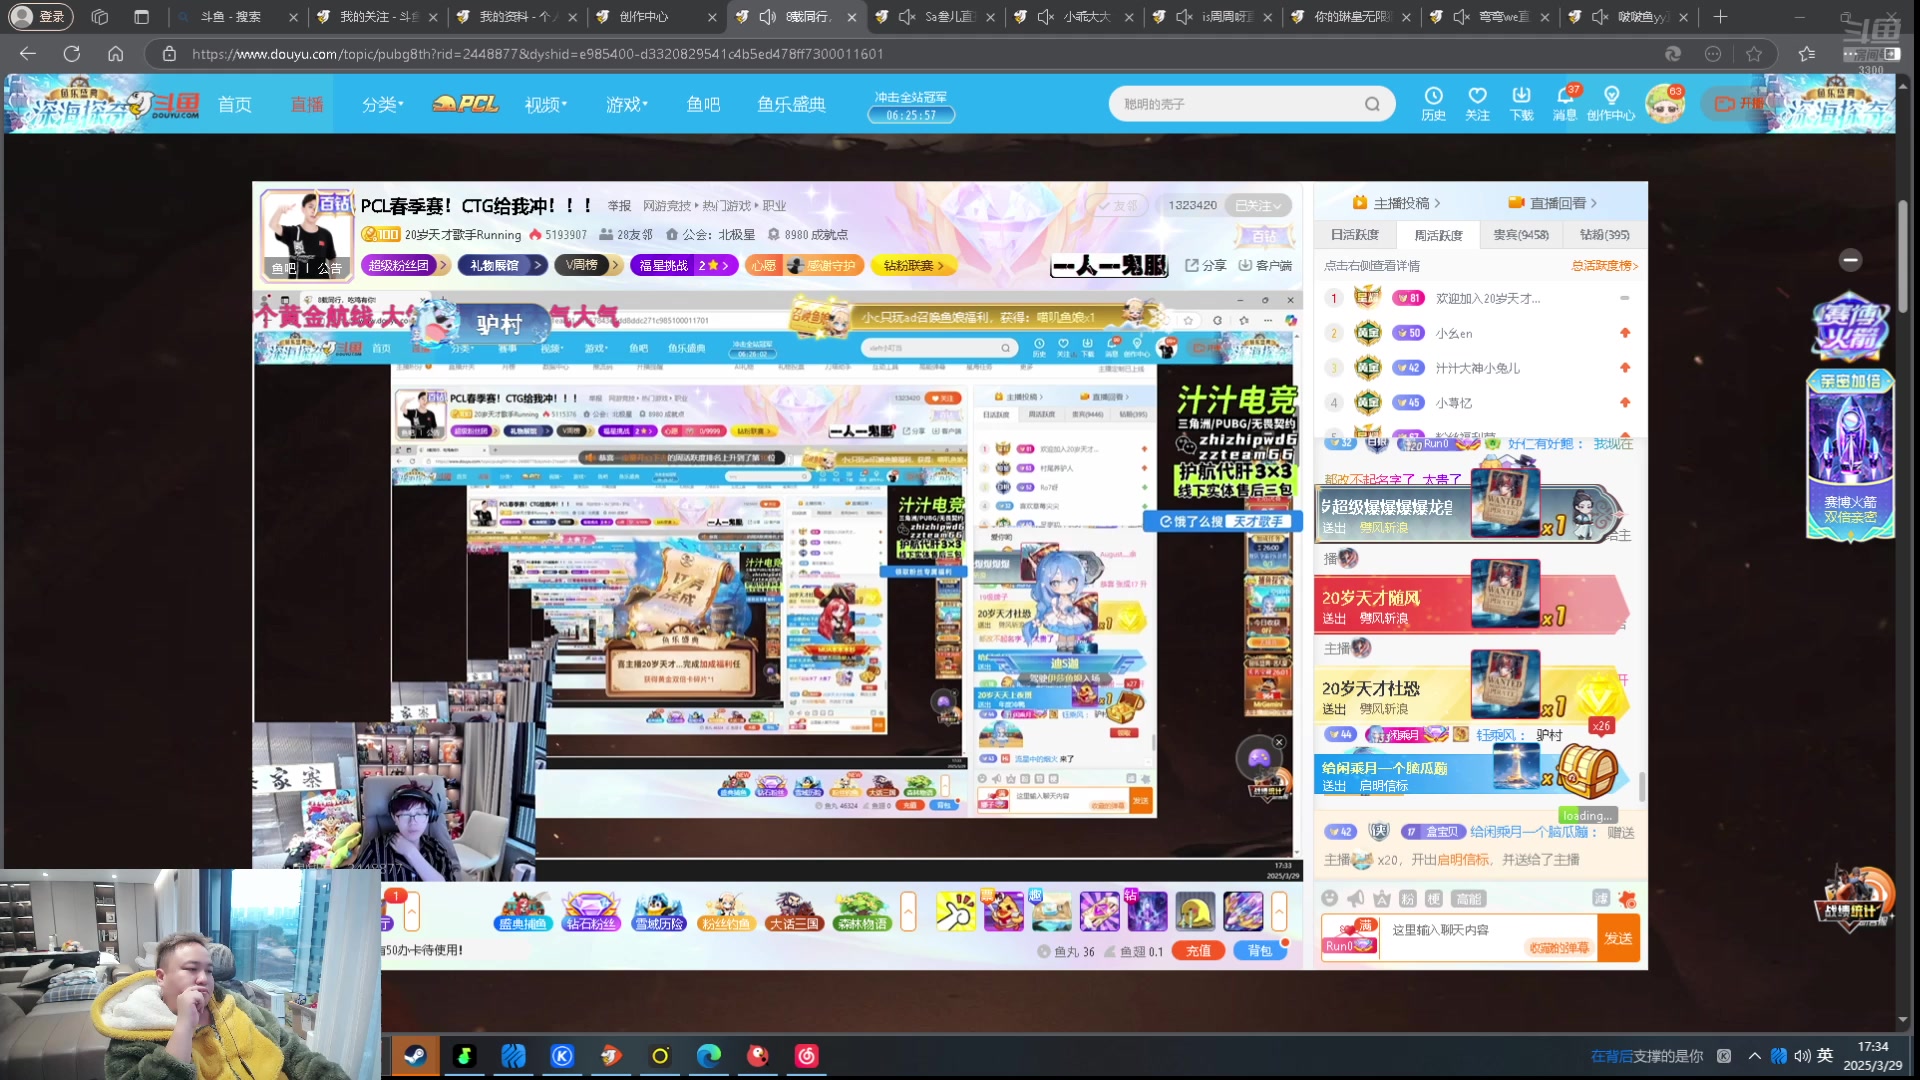
Task: Toggle the 粉 fan danmaku button
Action: (1407, 898)
